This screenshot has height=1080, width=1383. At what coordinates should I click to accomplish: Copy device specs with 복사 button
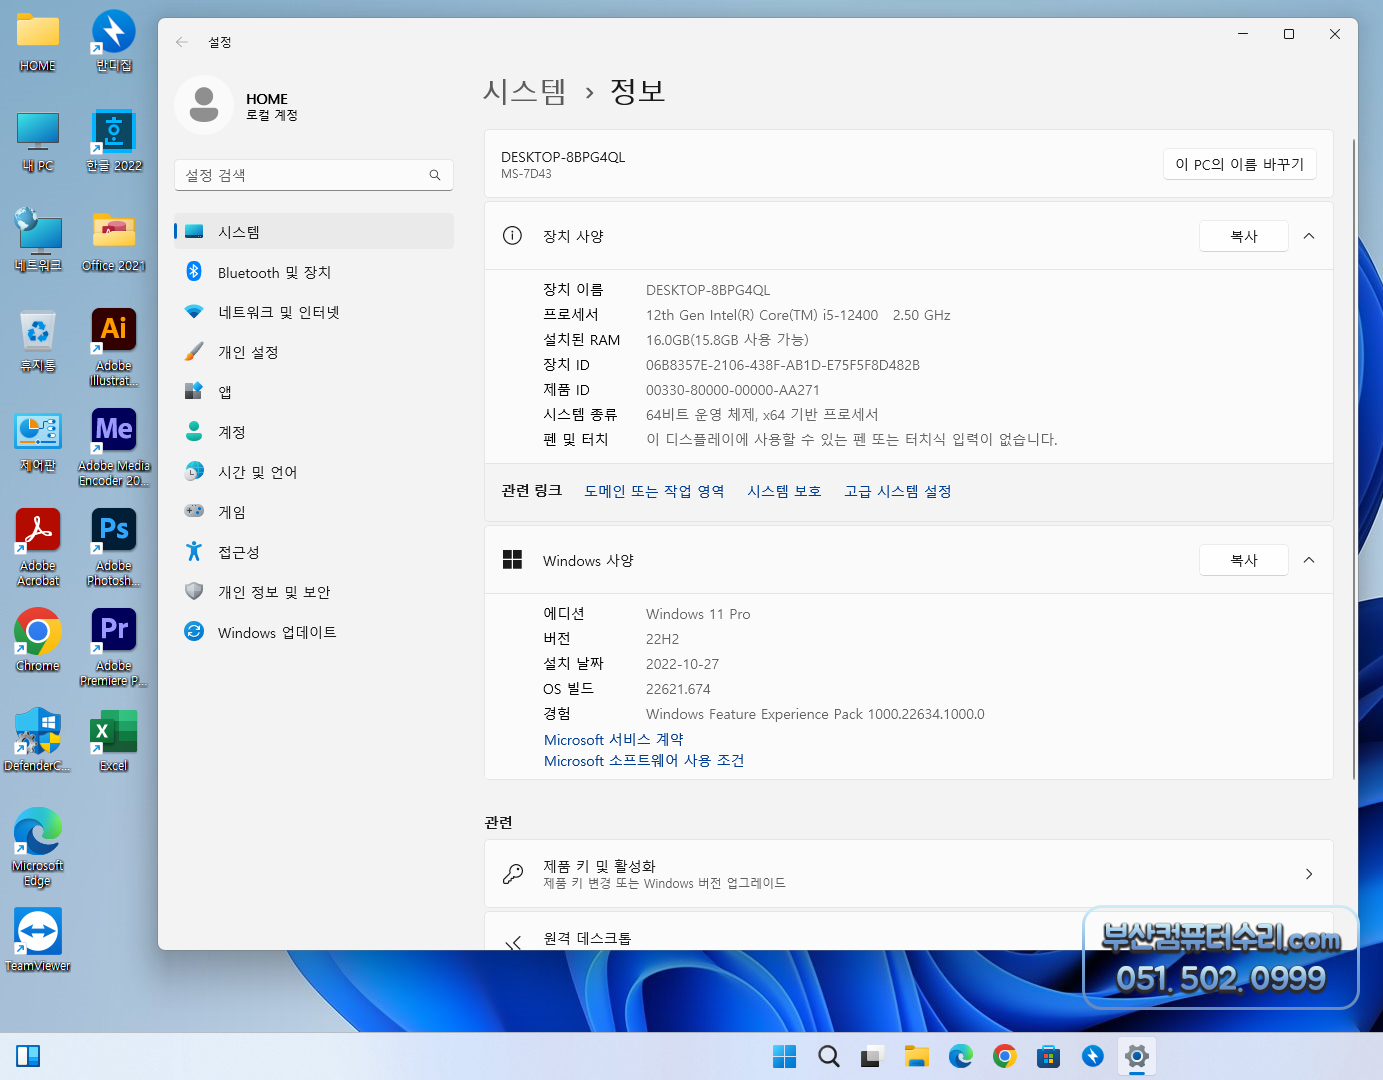[1244, 236]
